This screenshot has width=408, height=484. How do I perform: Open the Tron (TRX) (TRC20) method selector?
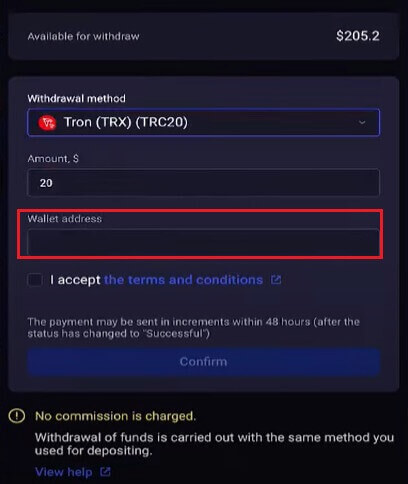[203, 122]
